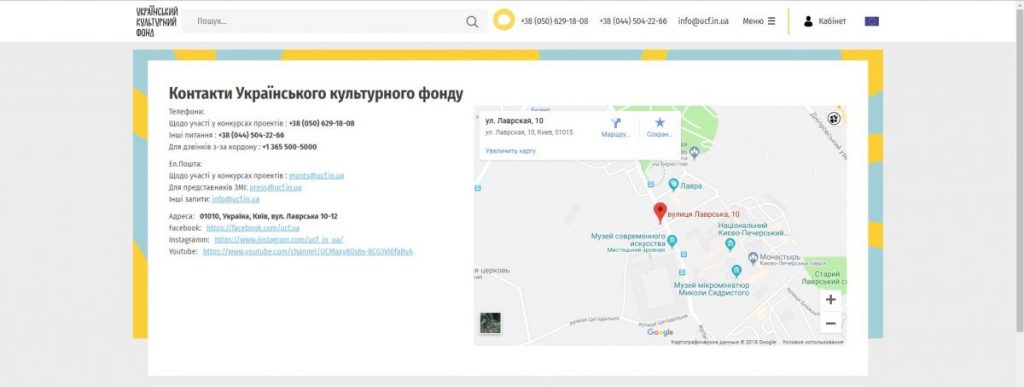
Task: Click header phone +38 (050) 629-18-08
Action: click(x=554, y=21)
